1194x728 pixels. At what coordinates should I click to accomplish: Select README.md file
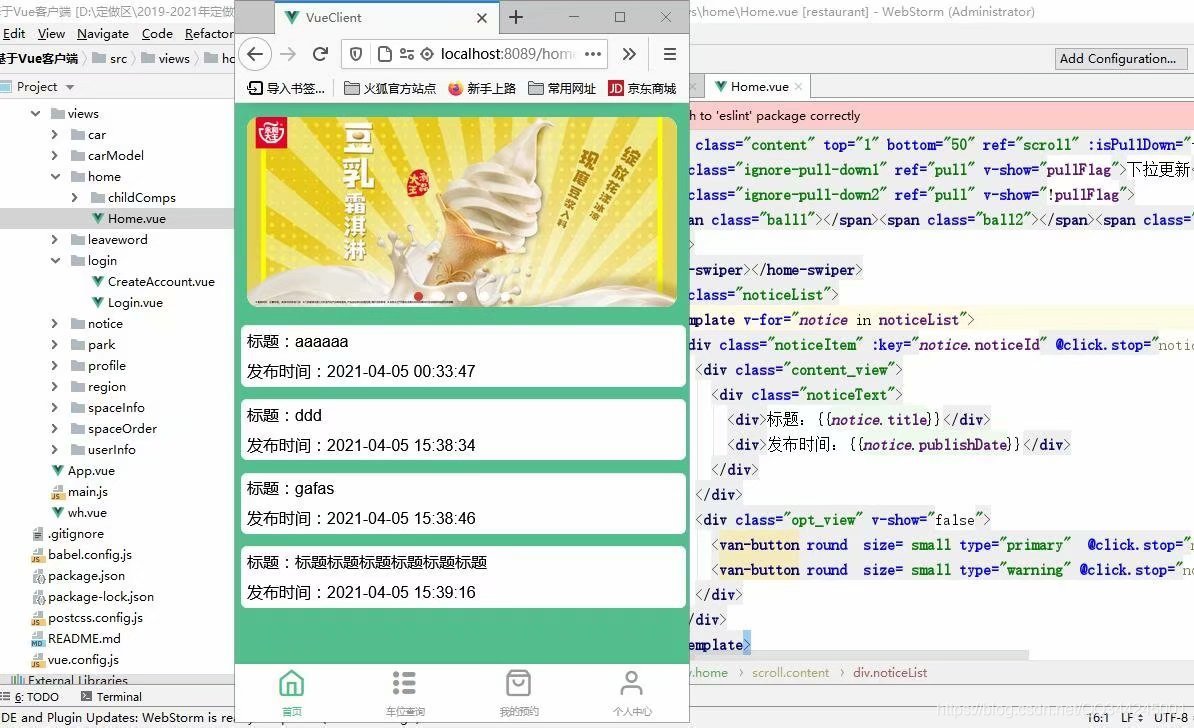(x=76, y=639)
